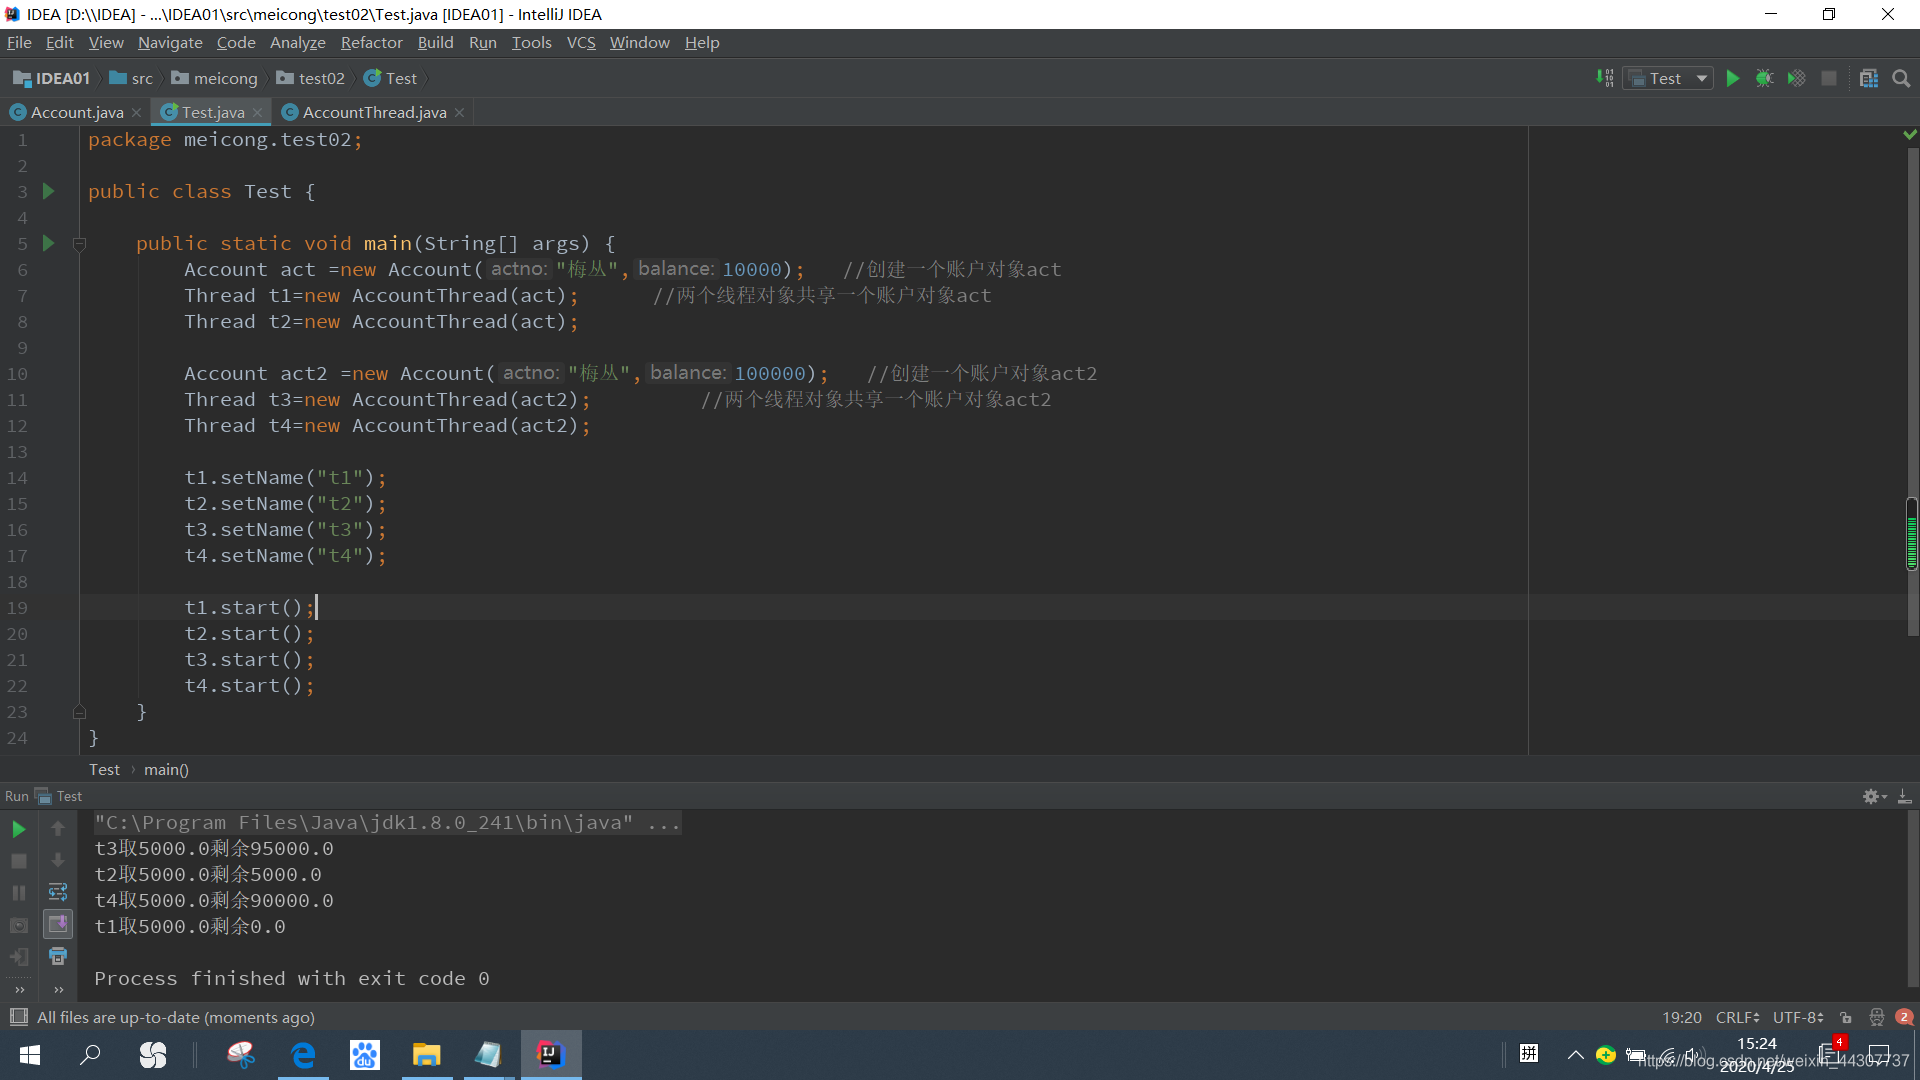Run the Test configuration from the toolbar
This screenshot has width=1920, height=1080.
click(1733, 78)
